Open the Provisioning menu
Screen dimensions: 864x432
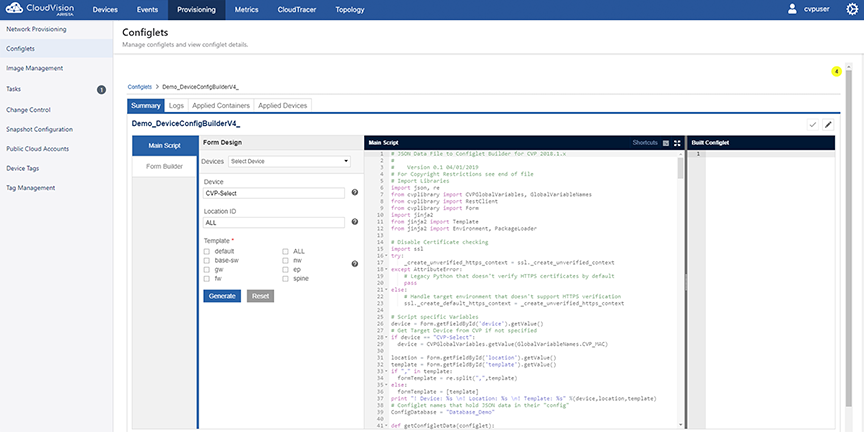tap(196, 10)
